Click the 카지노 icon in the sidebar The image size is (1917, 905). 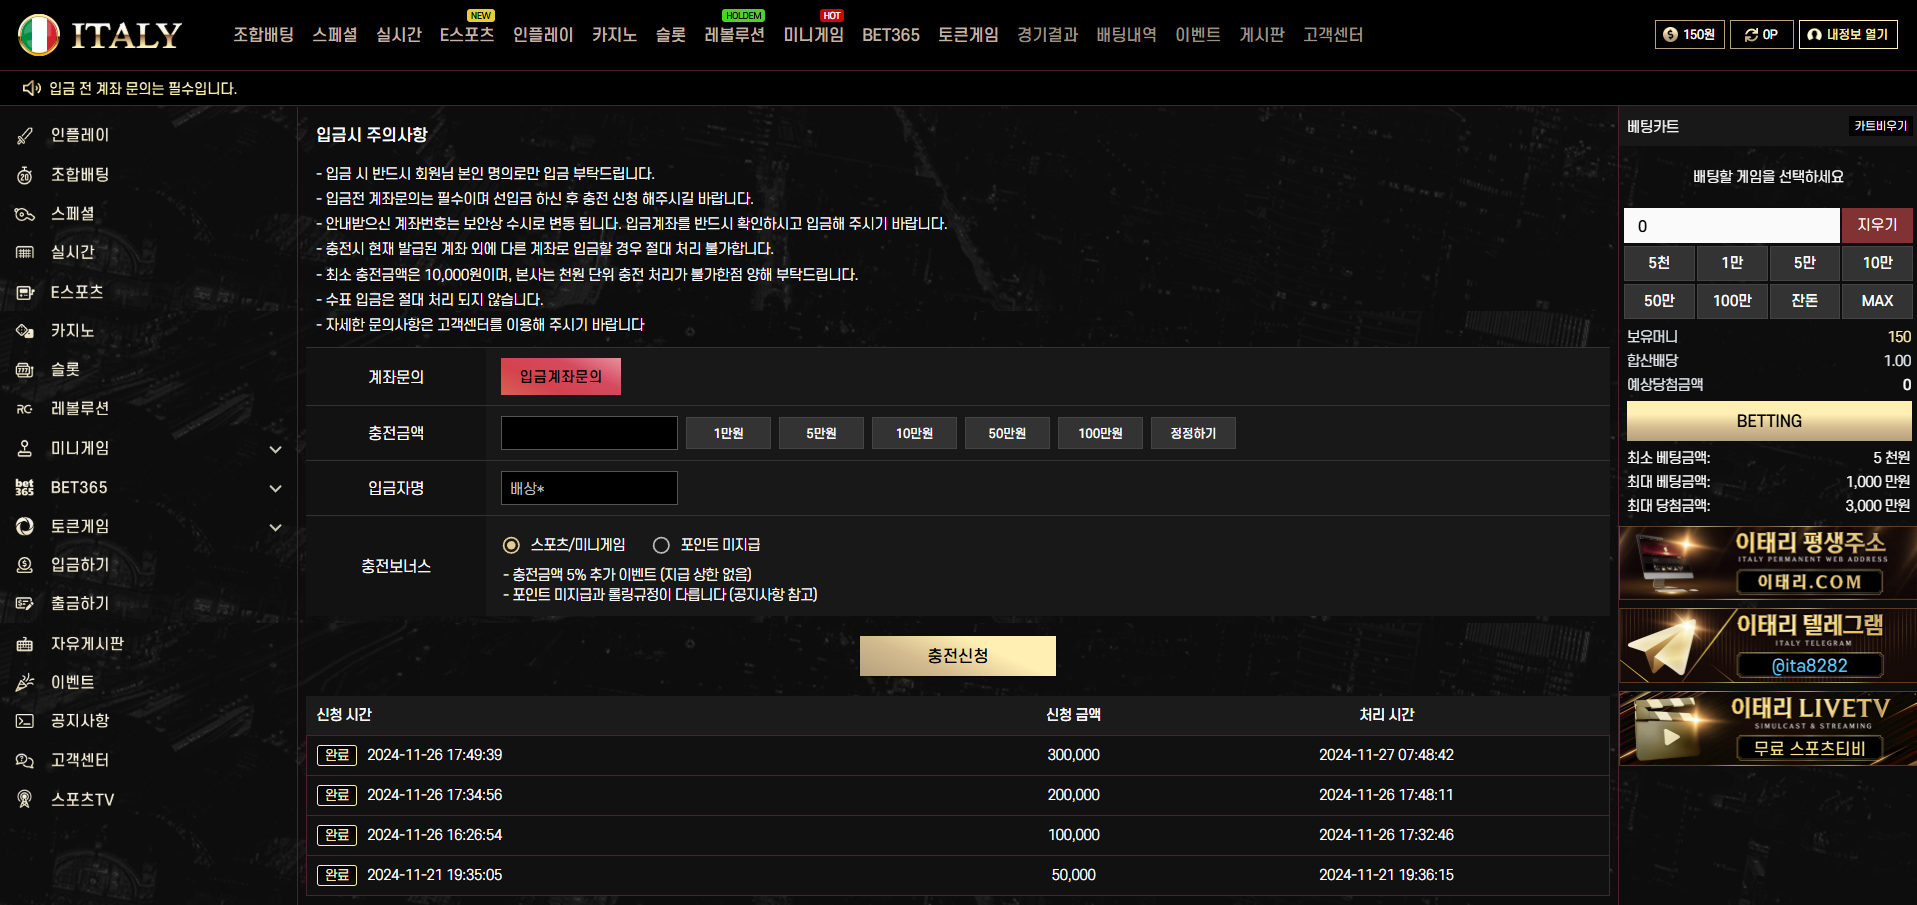25,331
